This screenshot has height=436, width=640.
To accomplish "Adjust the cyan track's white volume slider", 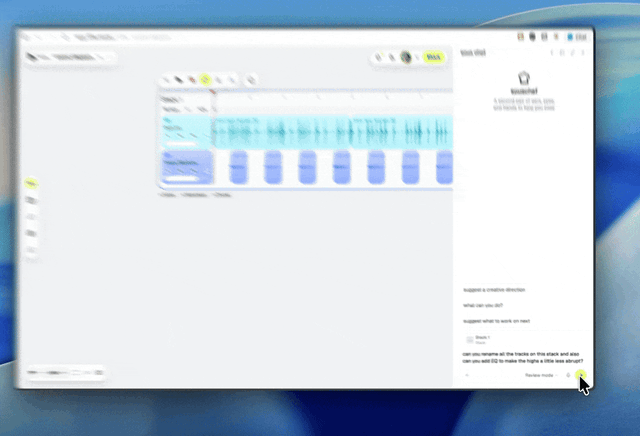I will click(x=181, y=144).
